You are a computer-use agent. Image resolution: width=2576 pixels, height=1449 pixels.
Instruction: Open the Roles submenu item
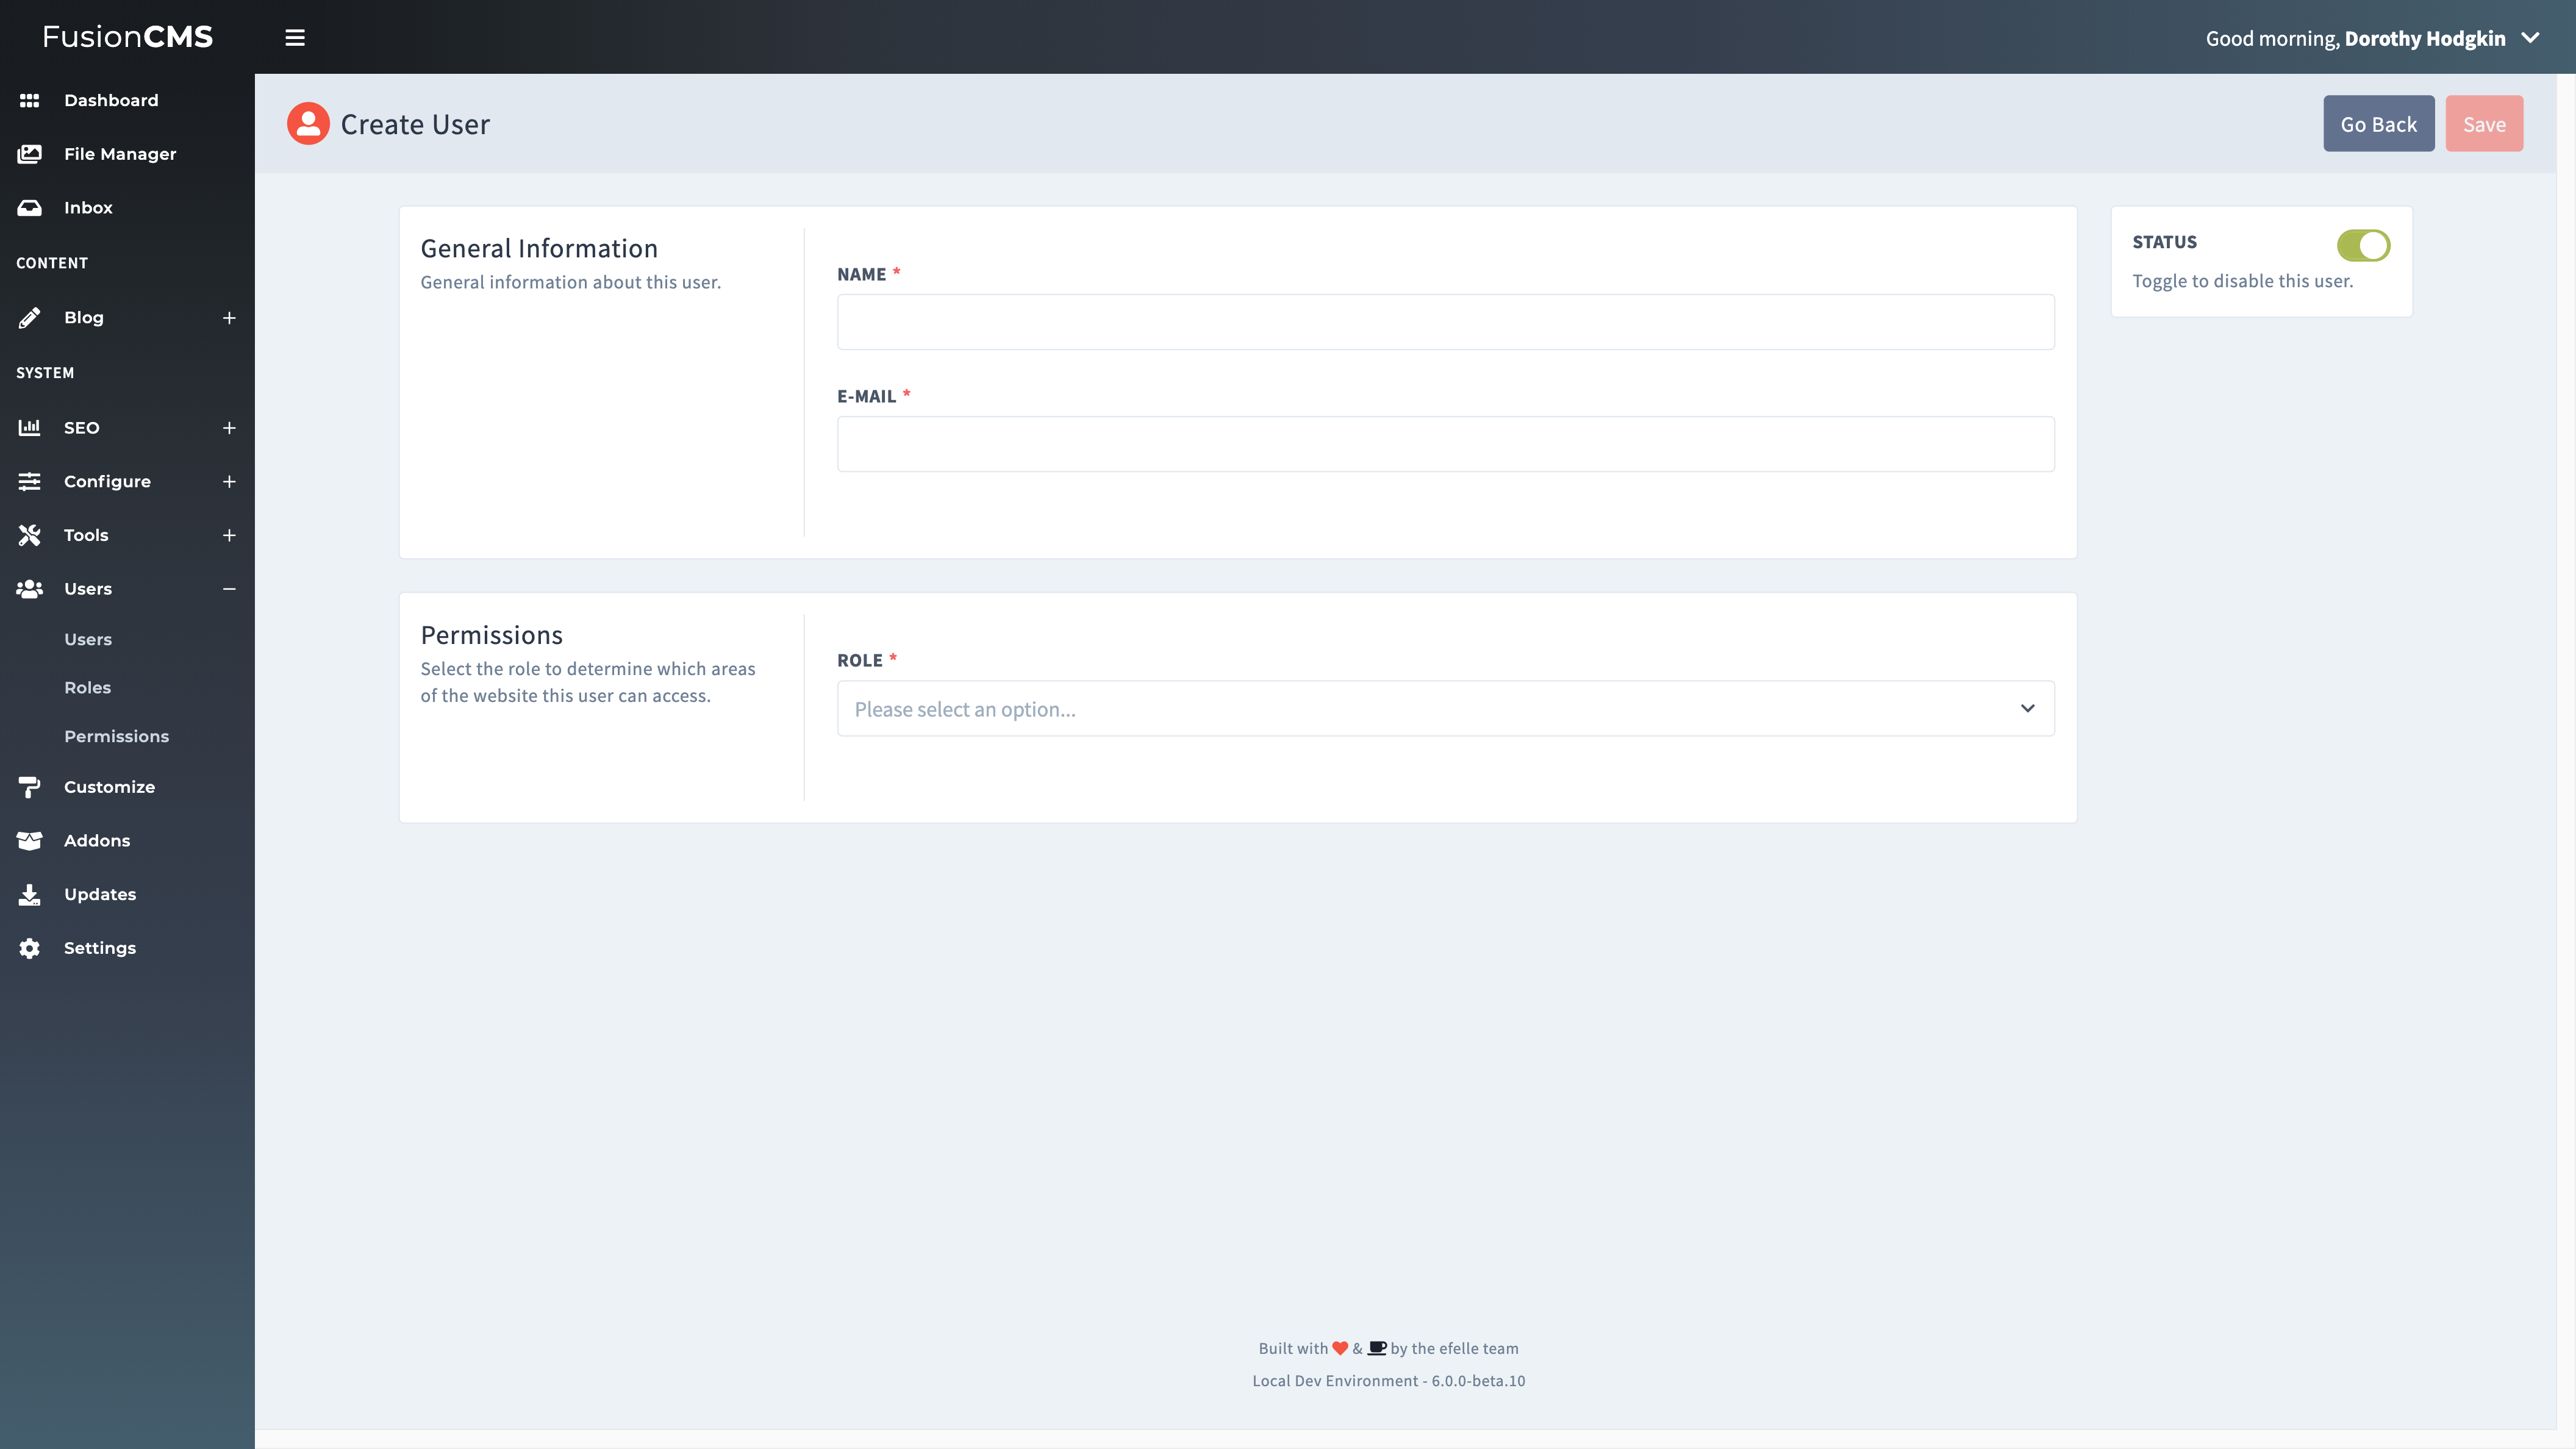click(x=88, y=688)
